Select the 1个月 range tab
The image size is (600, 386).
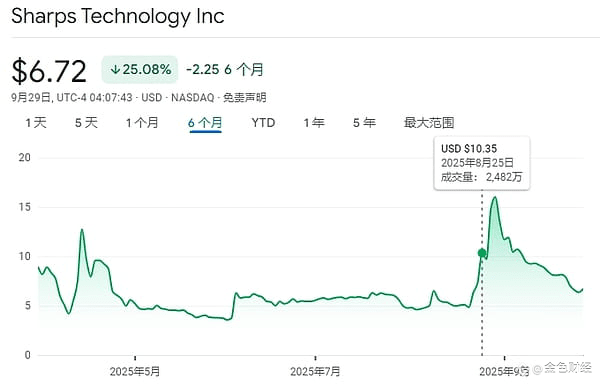pyautogui.click(x=142, y=123)
